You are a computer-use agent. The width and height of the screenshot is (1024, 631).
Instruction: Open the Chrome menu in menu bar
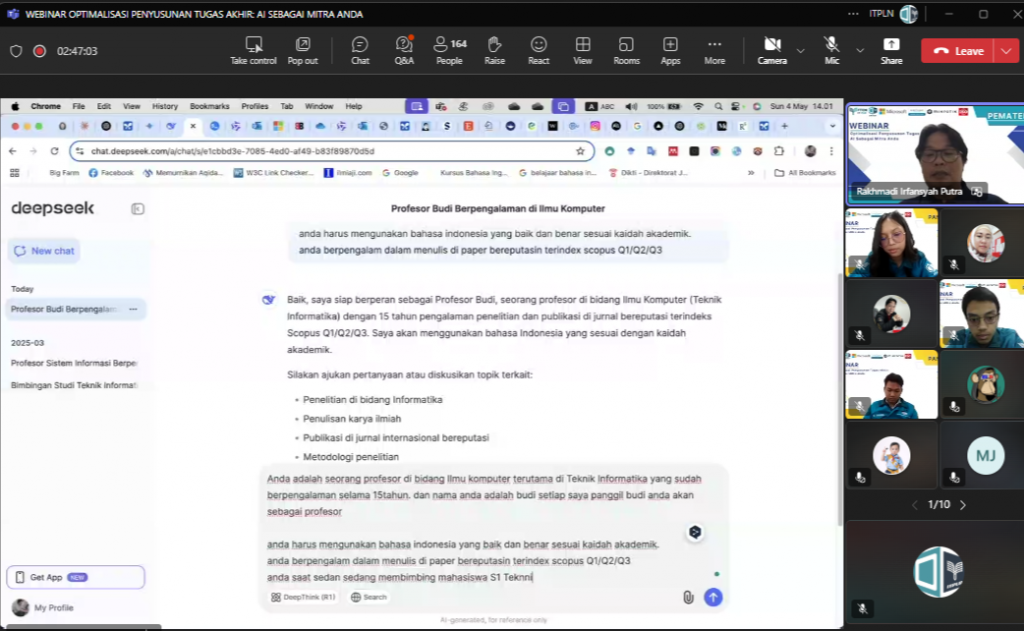coord(46,106)
